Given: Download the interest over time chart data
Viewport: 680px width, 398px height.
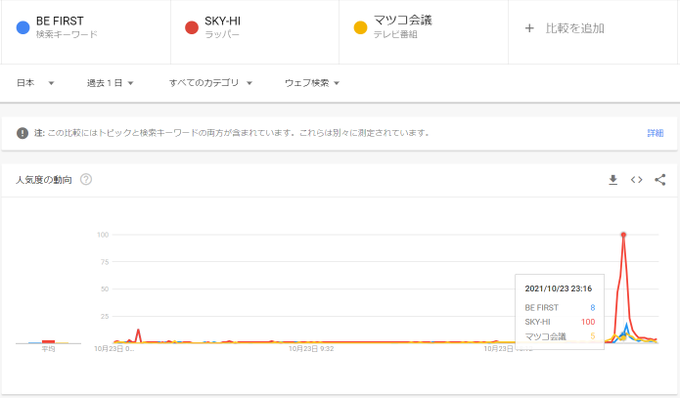Looking at the screenshot, I should click(x=613, y=180).
